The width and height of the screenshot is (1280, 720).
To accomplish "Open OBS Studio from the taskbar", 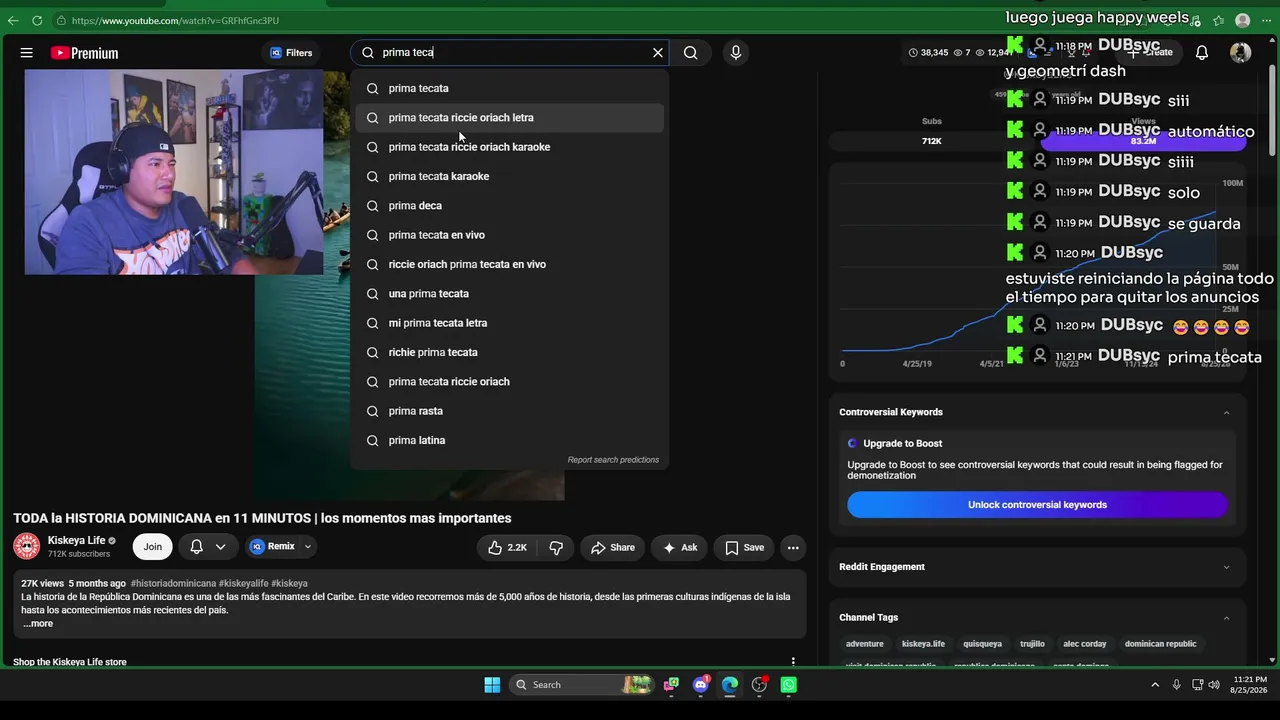I will pyautogui.click(x=760, y=685).
